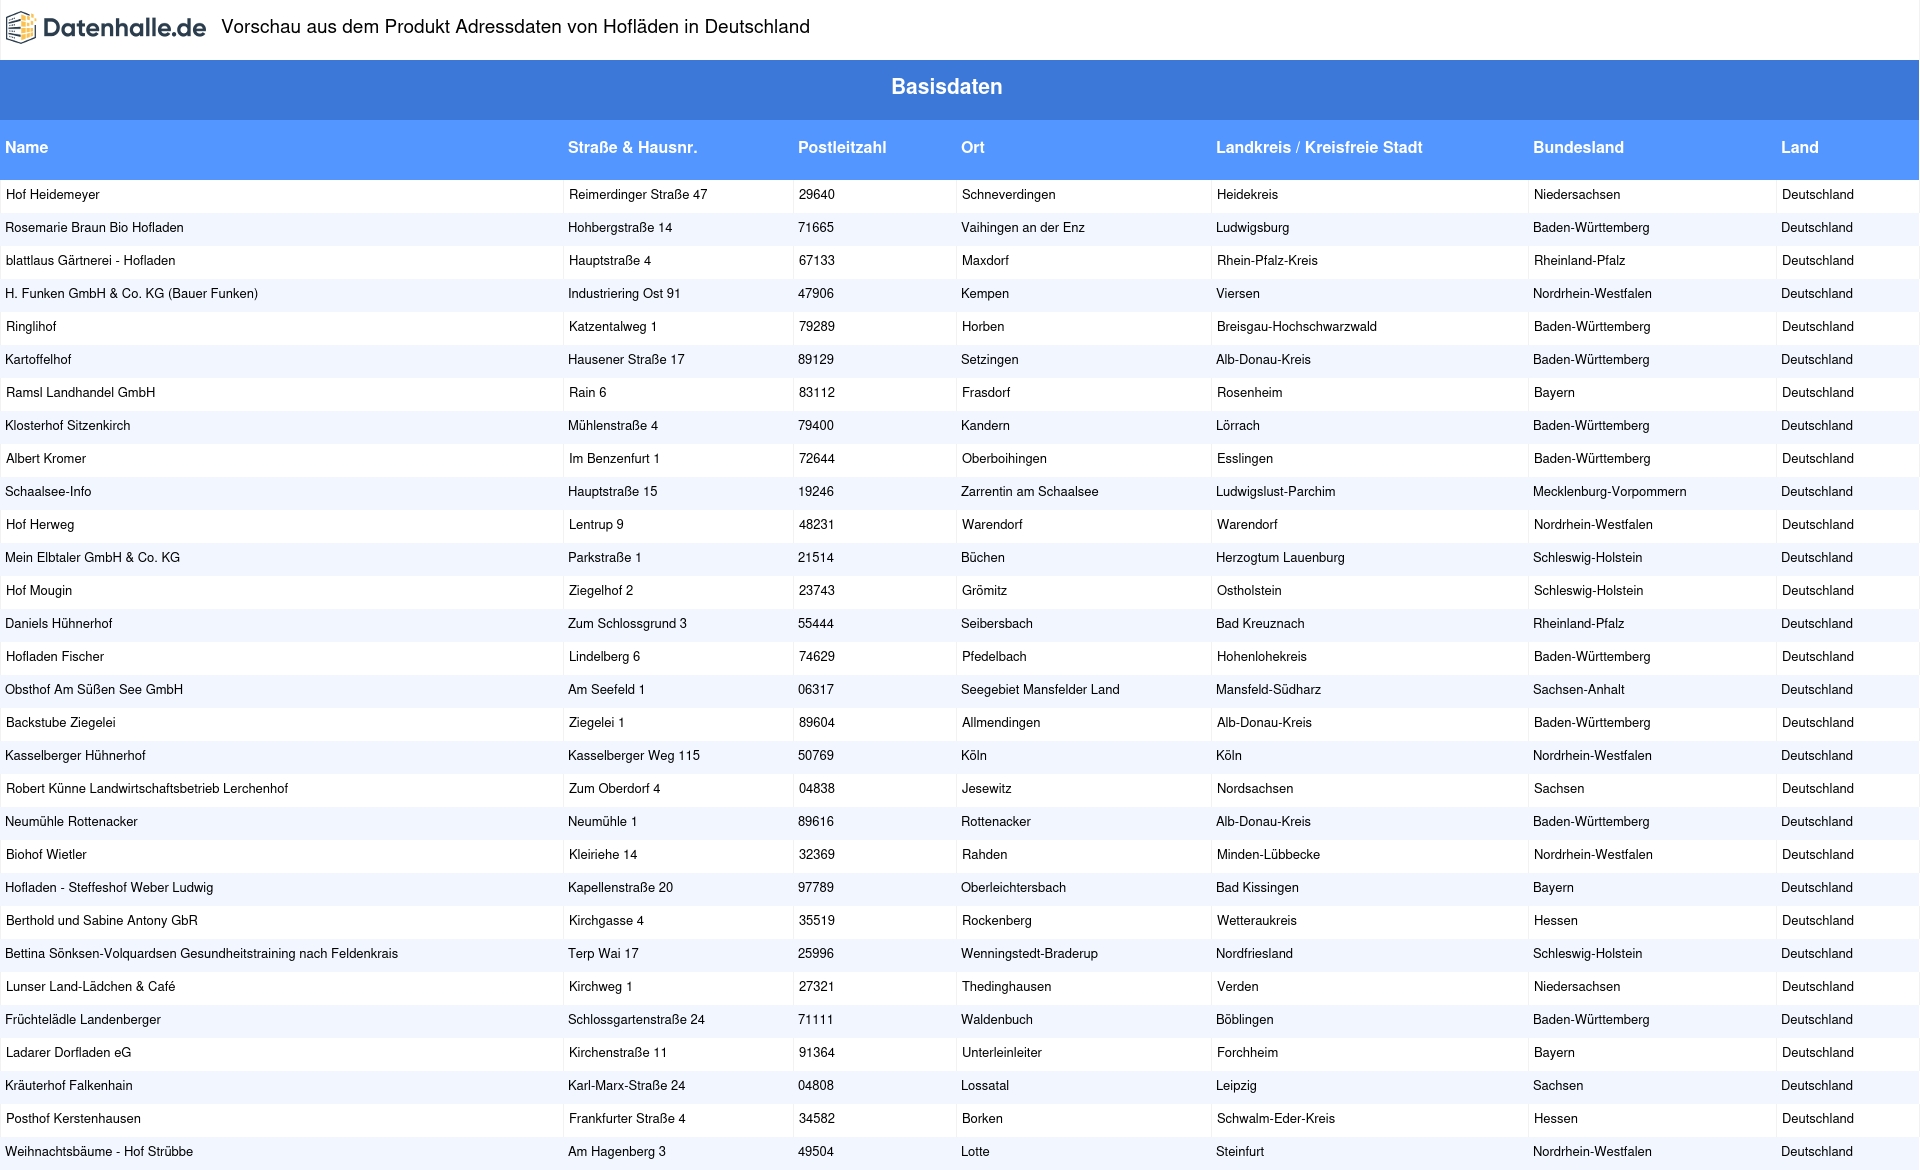Click Klosterhof Sitzenkirch name

[x=67, y=426]
